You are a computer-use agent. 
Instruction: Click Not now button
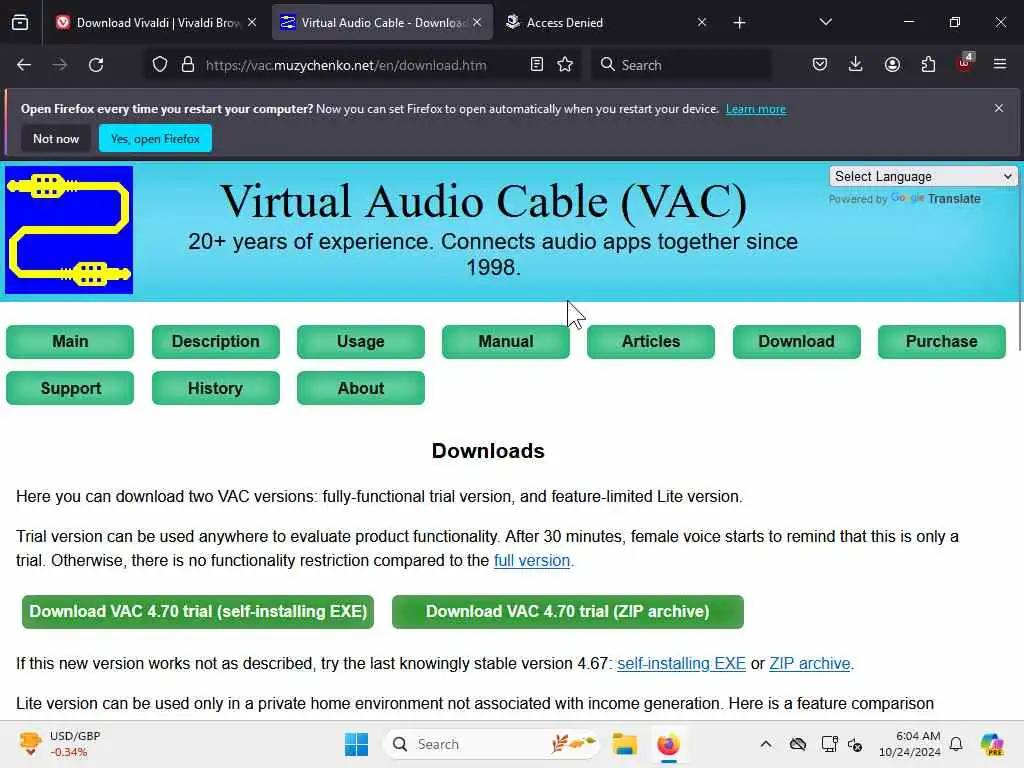(56, 138)
